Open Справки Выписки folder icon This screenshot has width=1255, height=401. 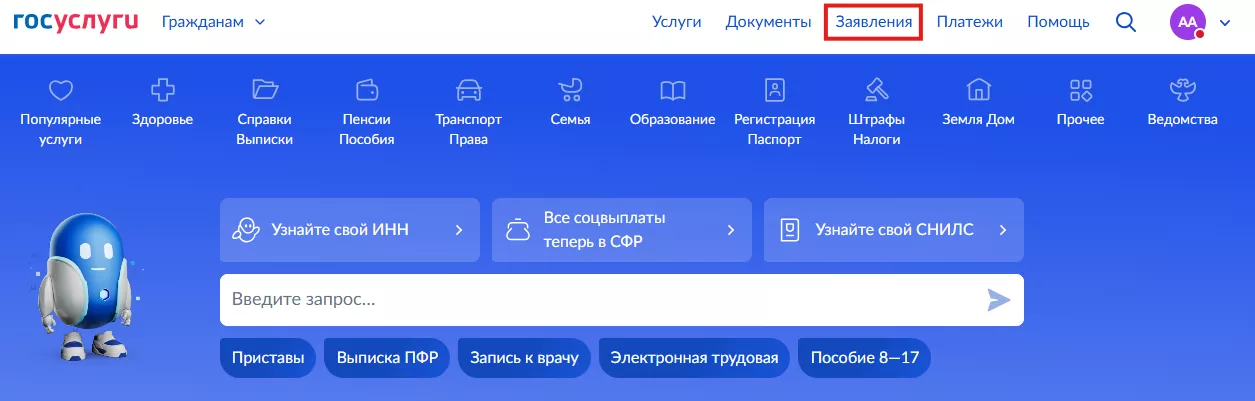point(265,90)
